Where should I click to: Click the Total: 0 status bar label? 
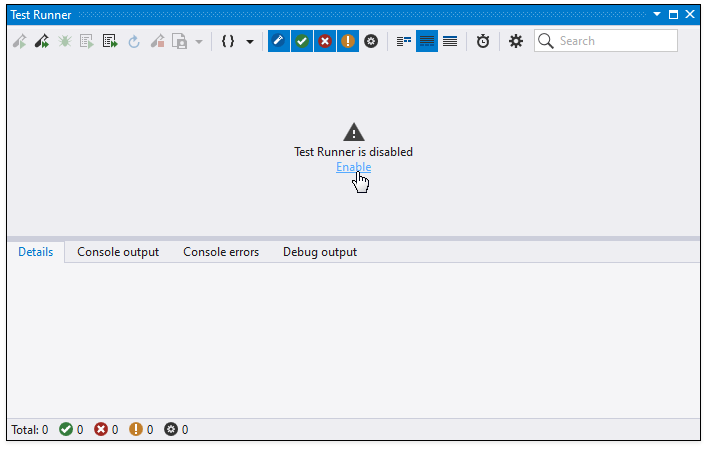click(30, 430)
